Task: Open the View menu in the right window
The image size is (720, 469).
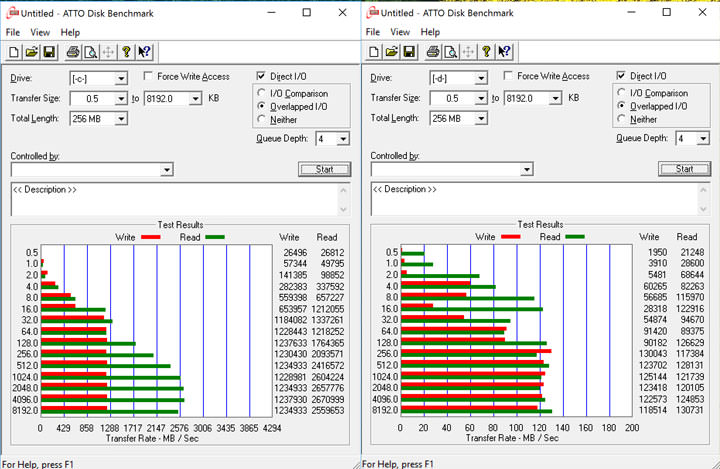Action: pyautogui.click(x=399, y=32)
